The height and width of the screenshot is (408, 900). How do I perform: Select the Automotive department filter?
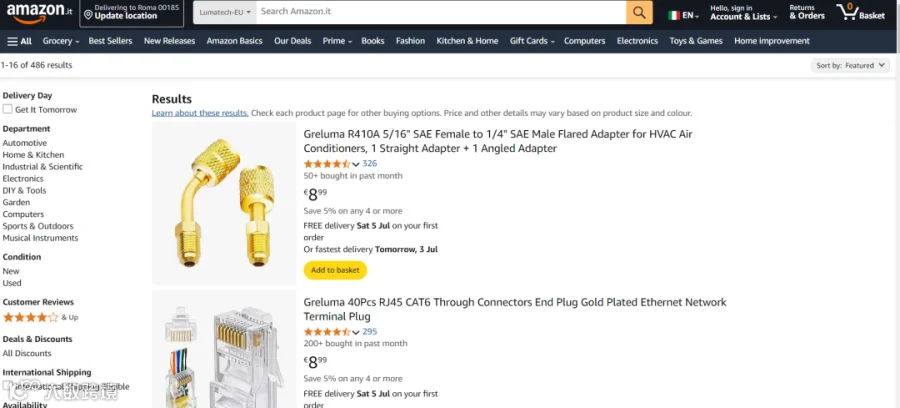pyautogui.click(x=25, y=143)
